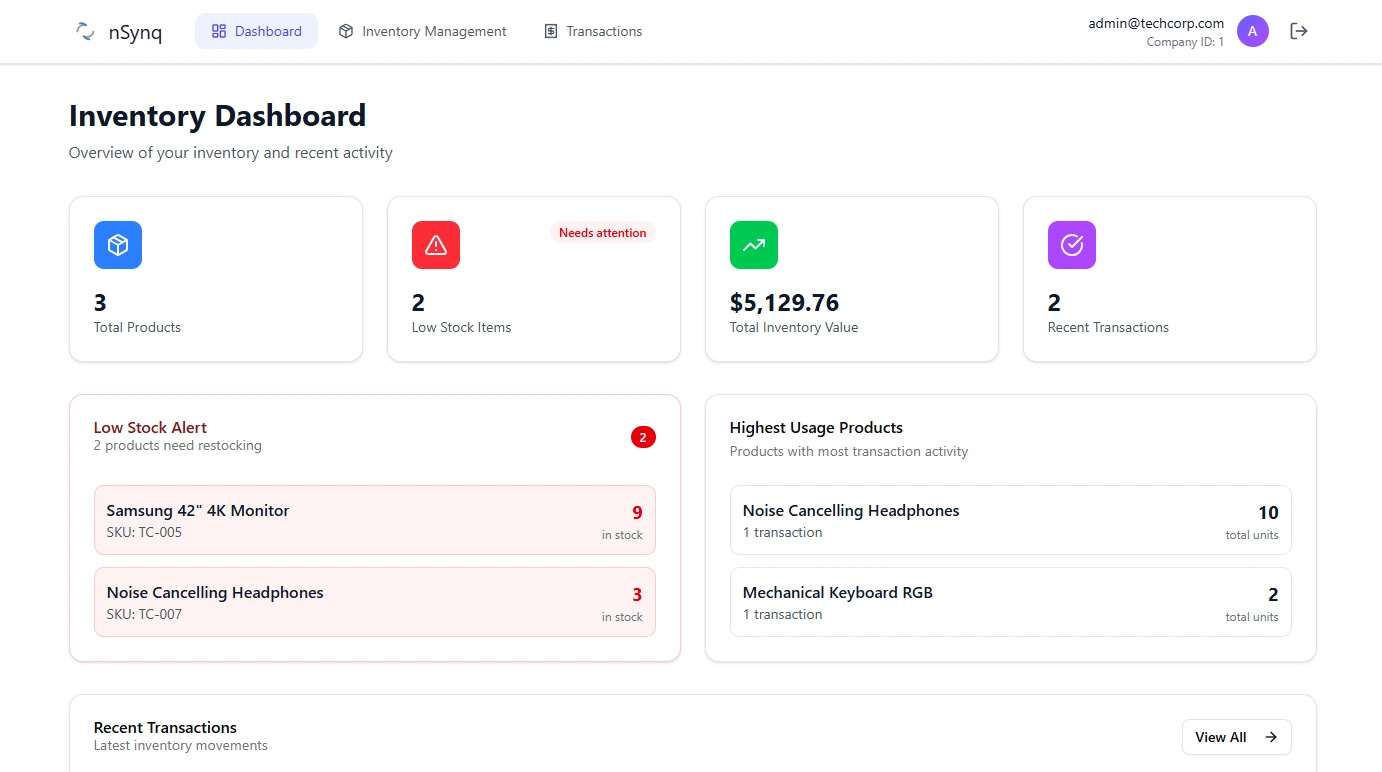Screen dimensions: 1382x772
Task: Open the Transactions section
Action: [593, 31]
